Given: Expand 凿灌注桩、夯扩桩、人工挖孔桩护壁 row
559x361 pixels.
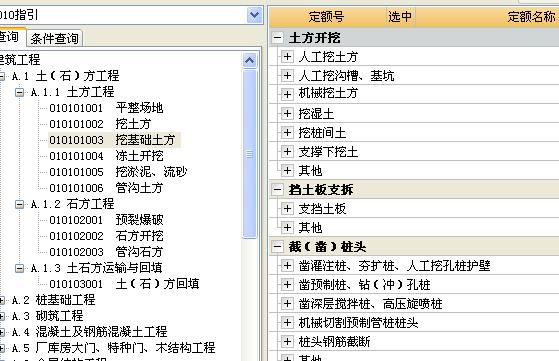Looking at the screenshot, I should click(287, 265).
